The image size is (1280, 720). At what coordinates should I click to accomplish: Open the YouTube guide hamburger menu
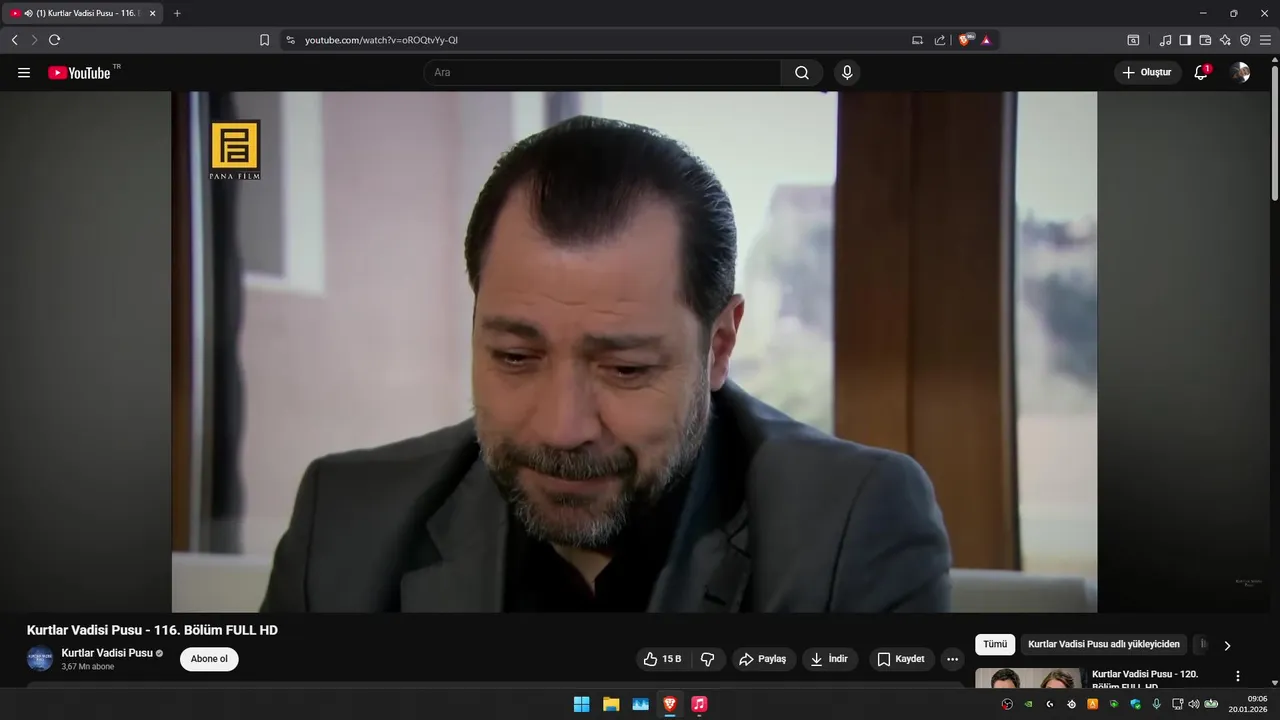click(x=24, y=72)
